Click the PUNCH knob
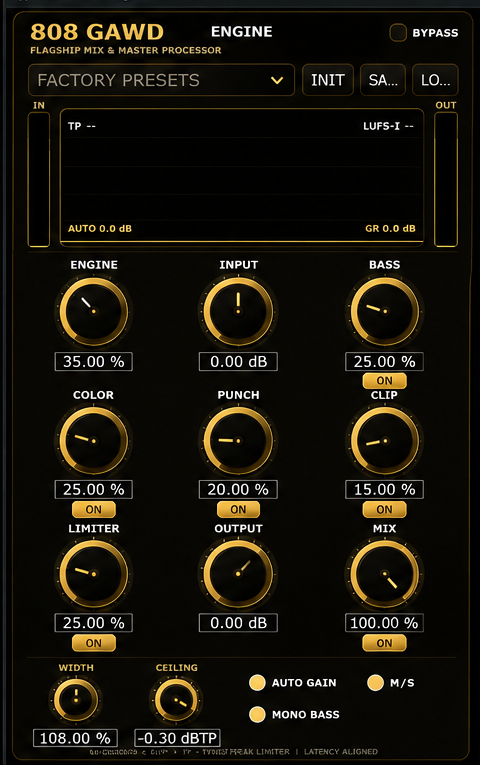The height and width of the screenshot is (765, 480). 238,441
